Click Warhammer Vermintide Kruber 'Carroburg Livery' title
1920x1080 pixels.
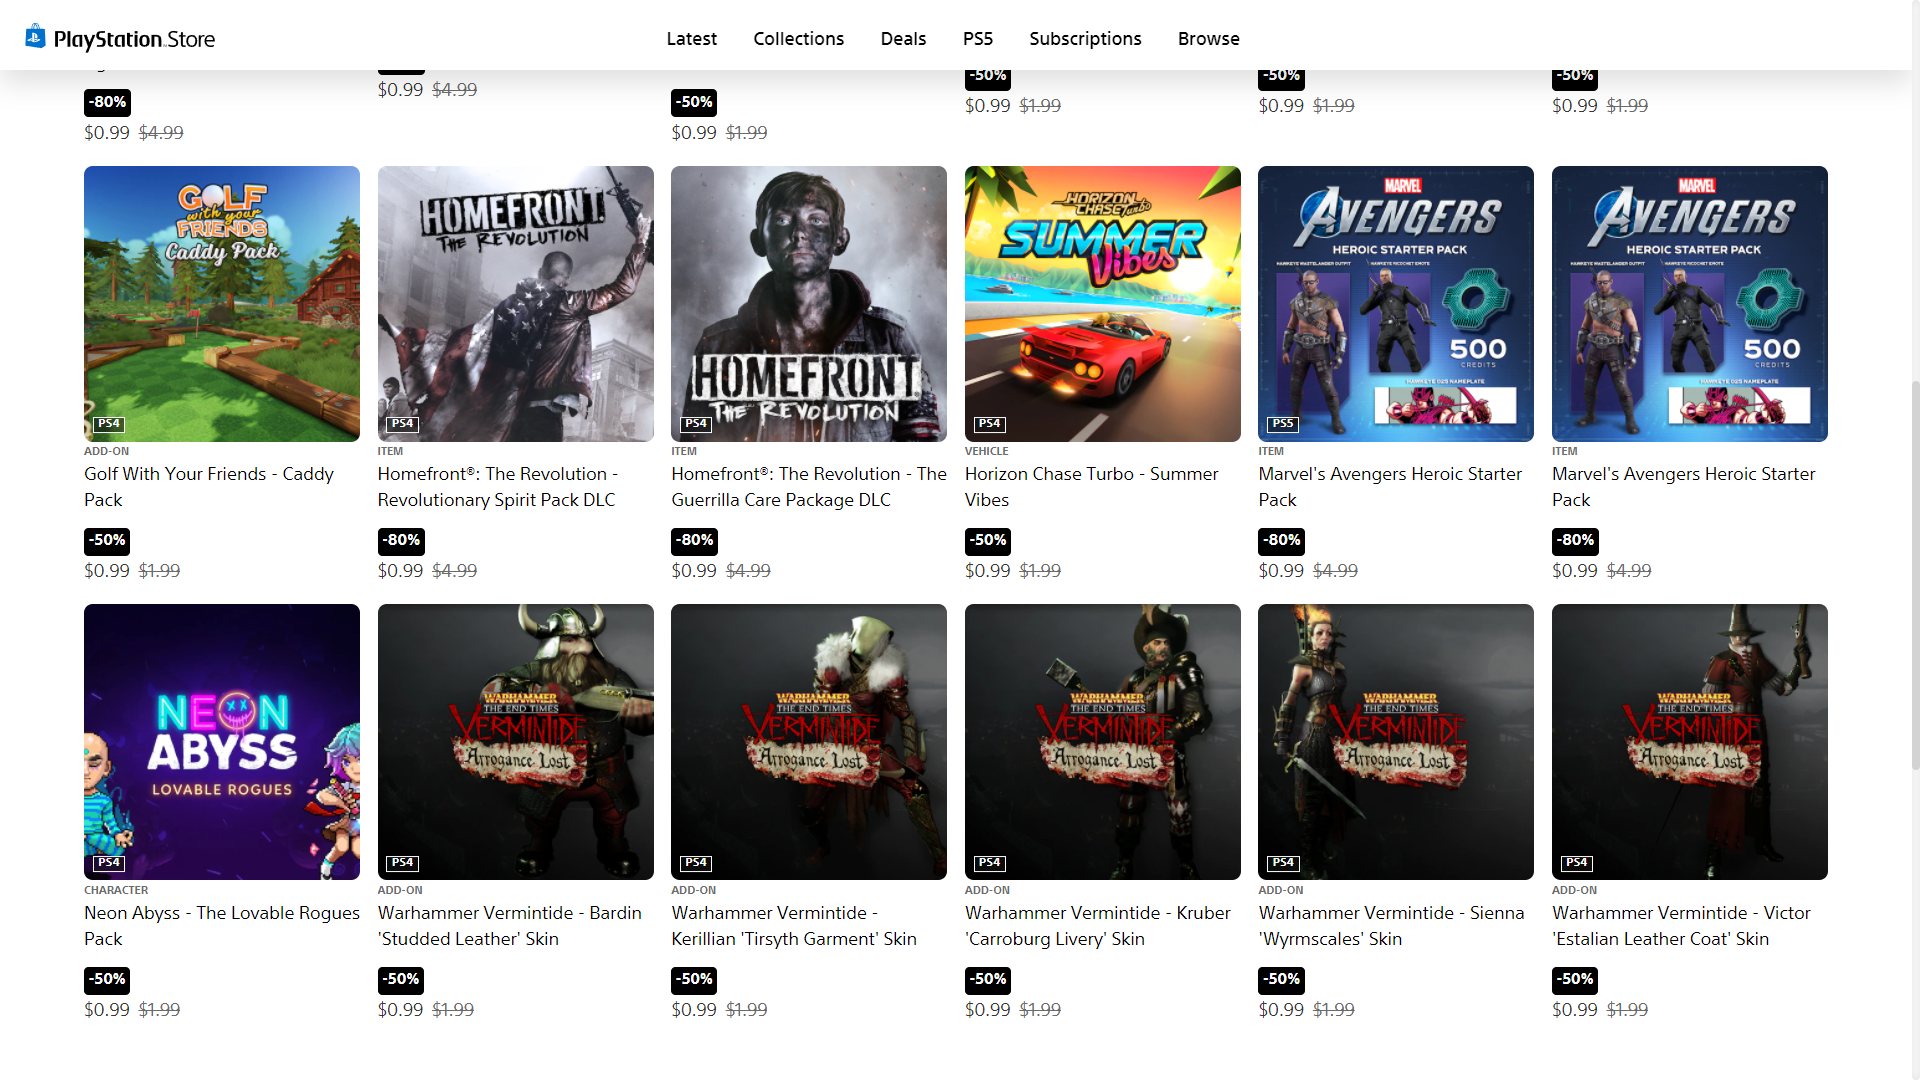tap(1097, 926)
